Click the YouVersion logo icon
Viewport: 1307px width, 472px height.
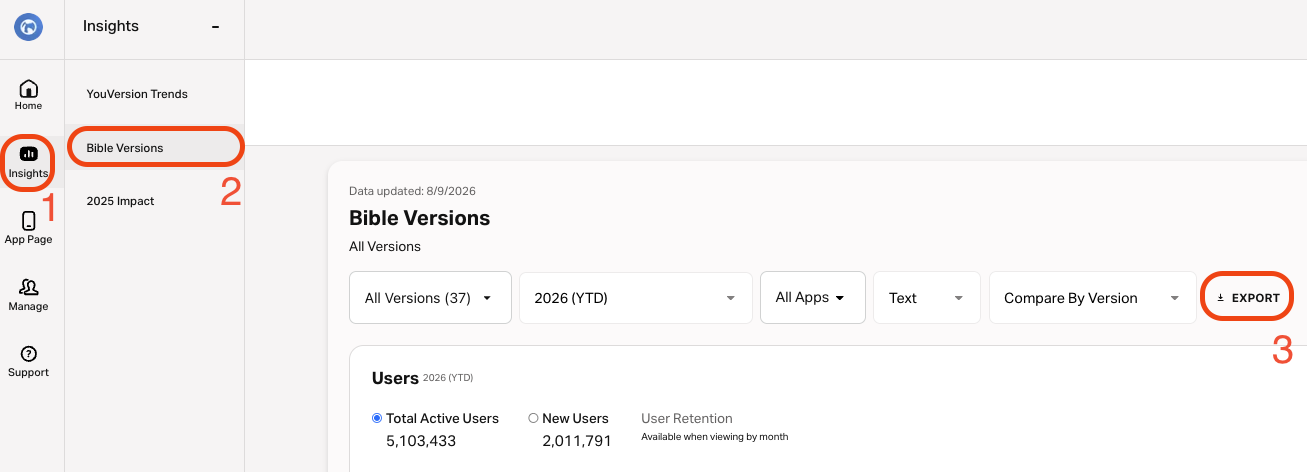28,27
